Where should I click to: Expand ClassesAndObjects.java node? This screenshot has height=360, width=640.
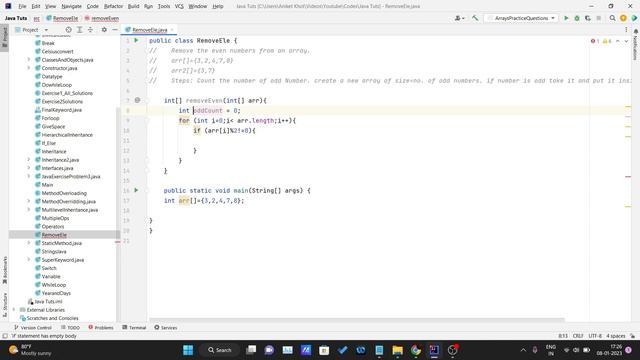29,60
